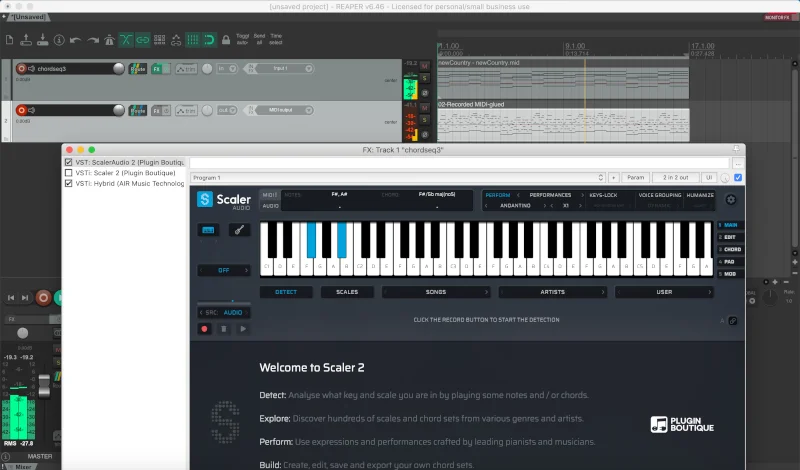Click the '+' preset button
Viewport: 800px width, 470px height.
[613, 178]
